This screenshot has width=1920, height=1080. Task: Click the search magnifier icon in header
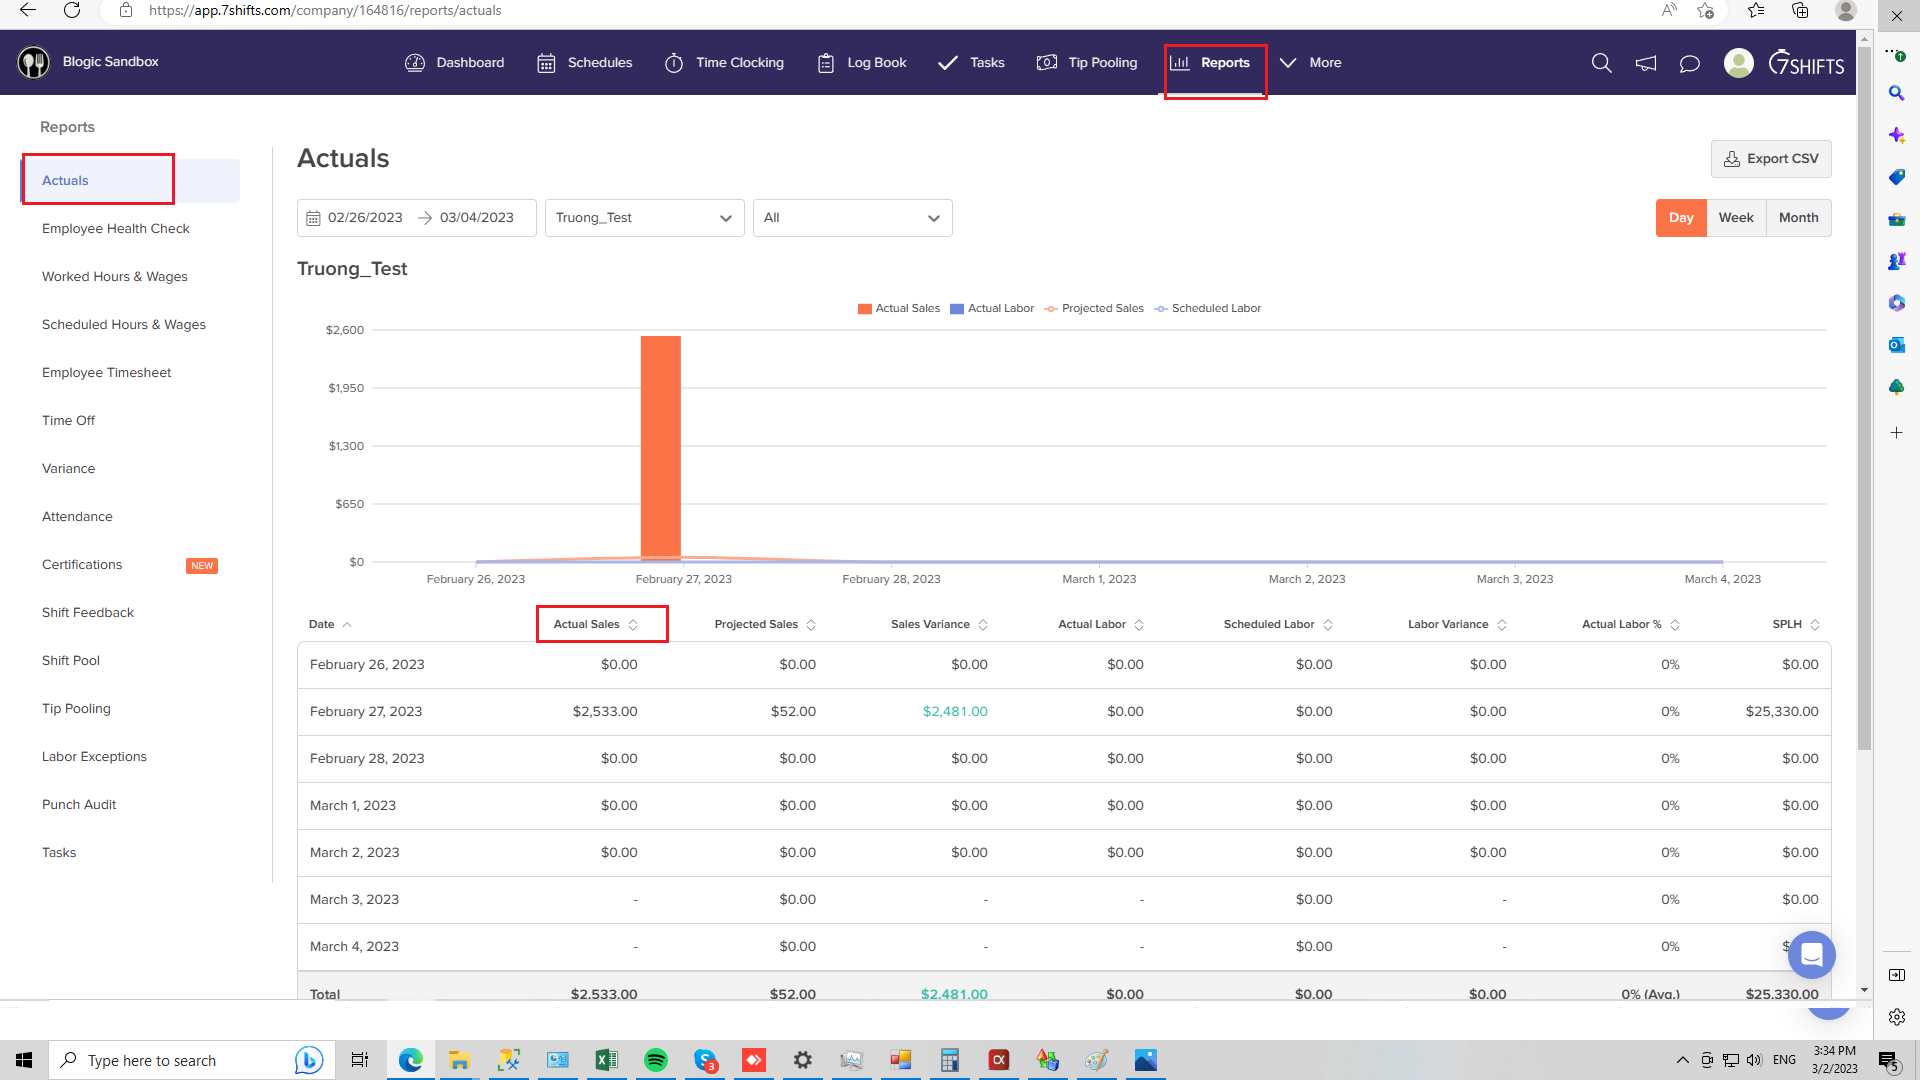(x=1601, y=63)
